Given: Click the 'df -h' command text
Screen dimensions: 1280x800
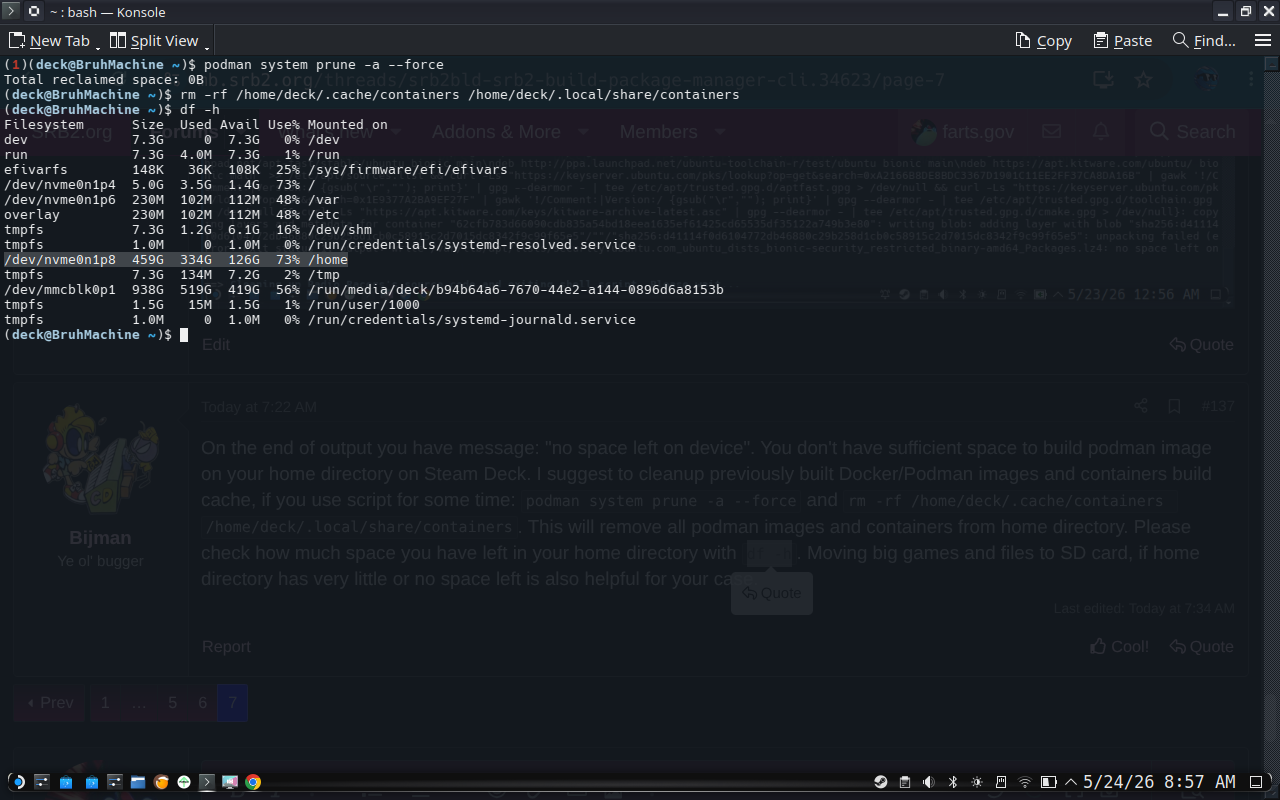Looking at the screenshot, I should point(200,110).
